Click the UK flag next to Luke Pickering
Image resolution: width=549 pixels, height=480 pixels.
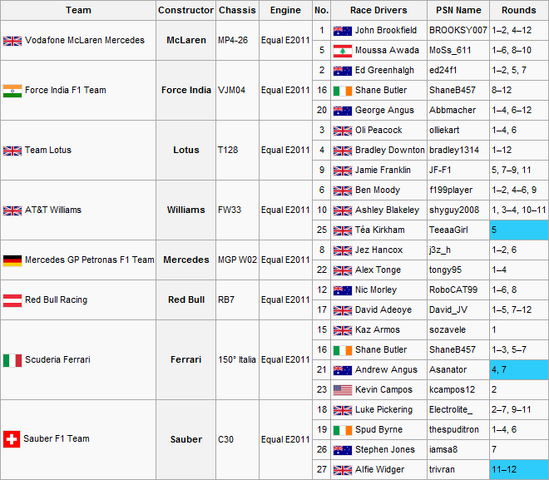click(342, 410)
